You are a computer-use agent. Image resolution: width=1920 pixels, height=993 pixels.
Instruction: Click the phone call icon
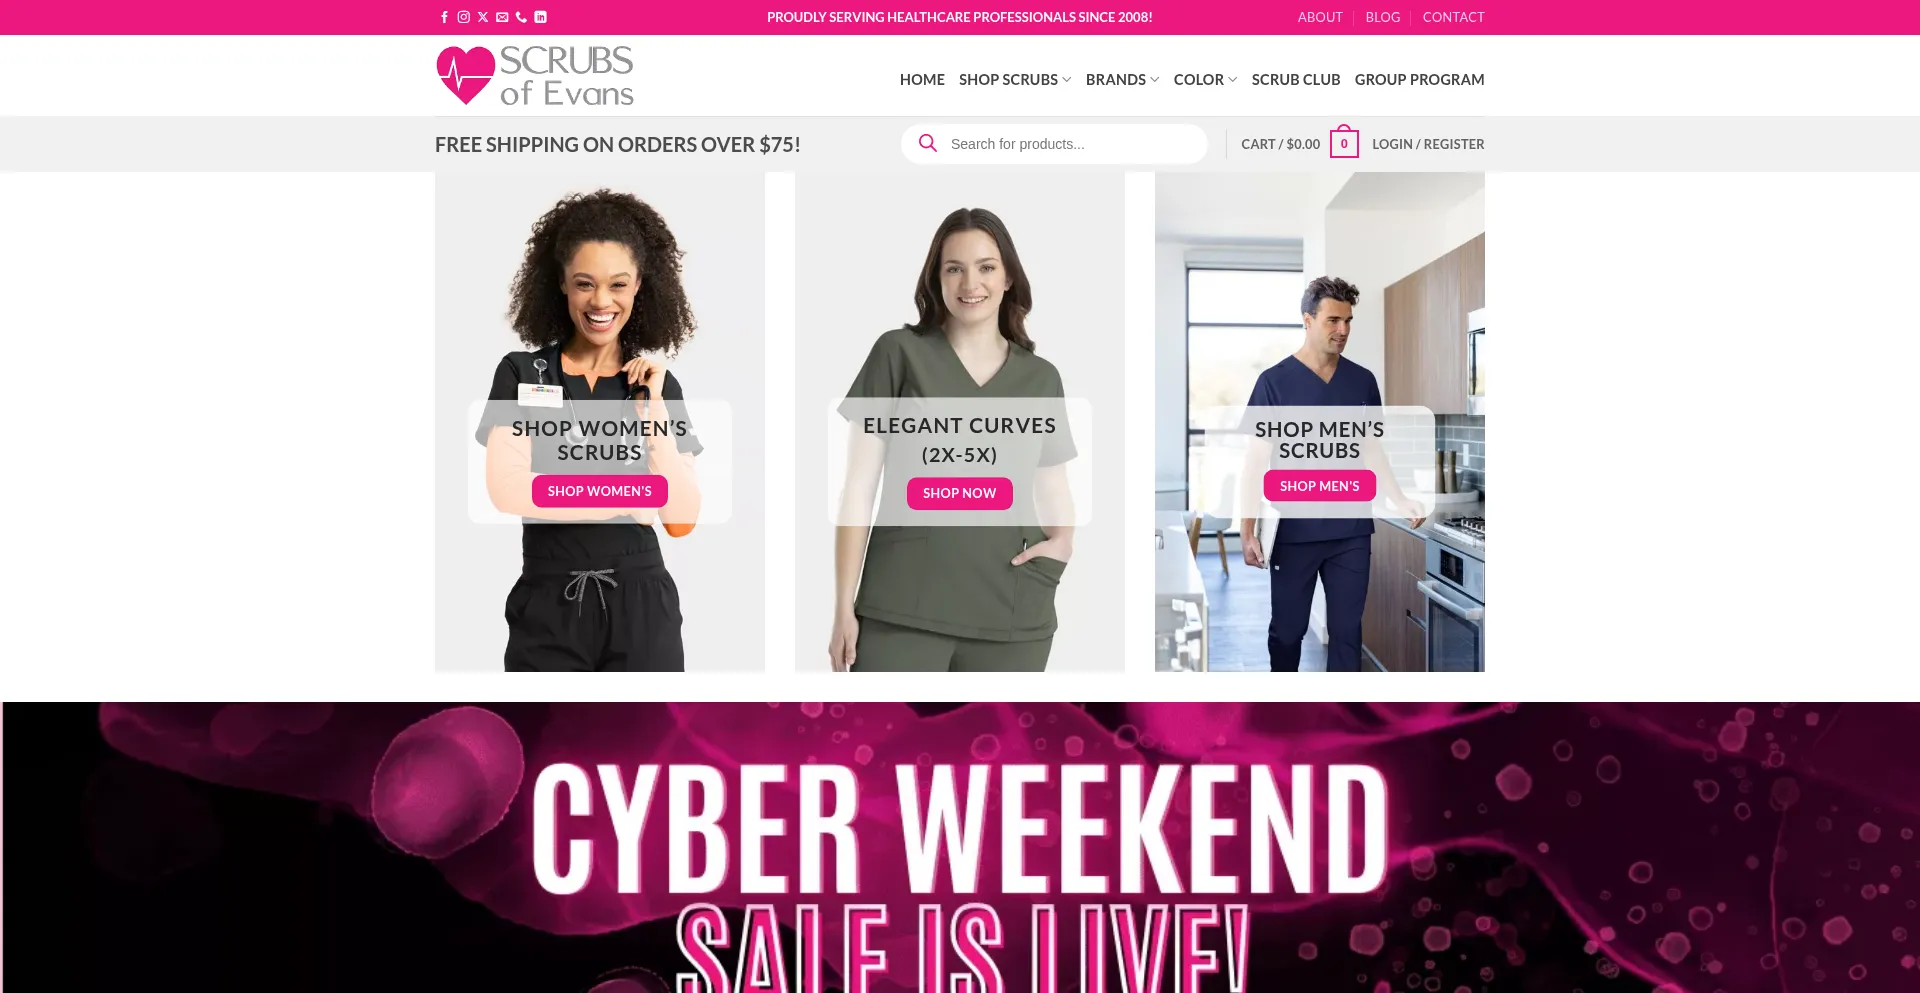pyautogui.click(x=521, y=17)
